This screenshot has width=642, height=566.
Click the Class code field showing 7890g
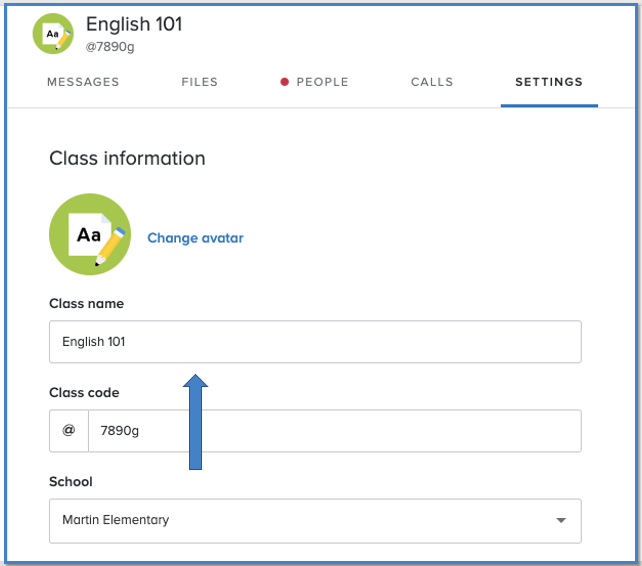[334, 431]
